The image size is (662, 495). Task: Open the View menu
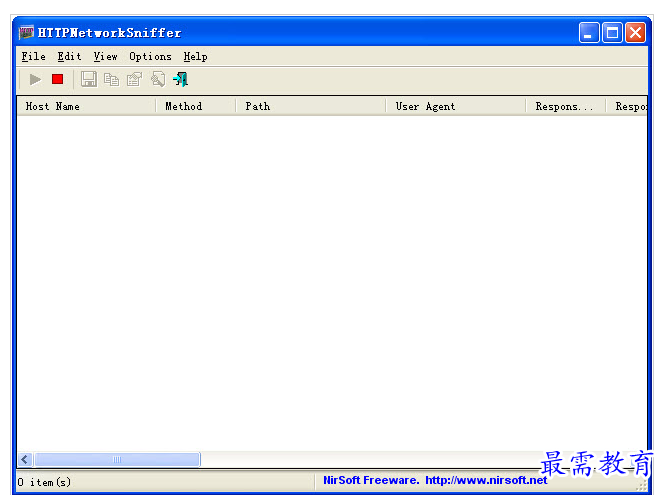point(106,57)
